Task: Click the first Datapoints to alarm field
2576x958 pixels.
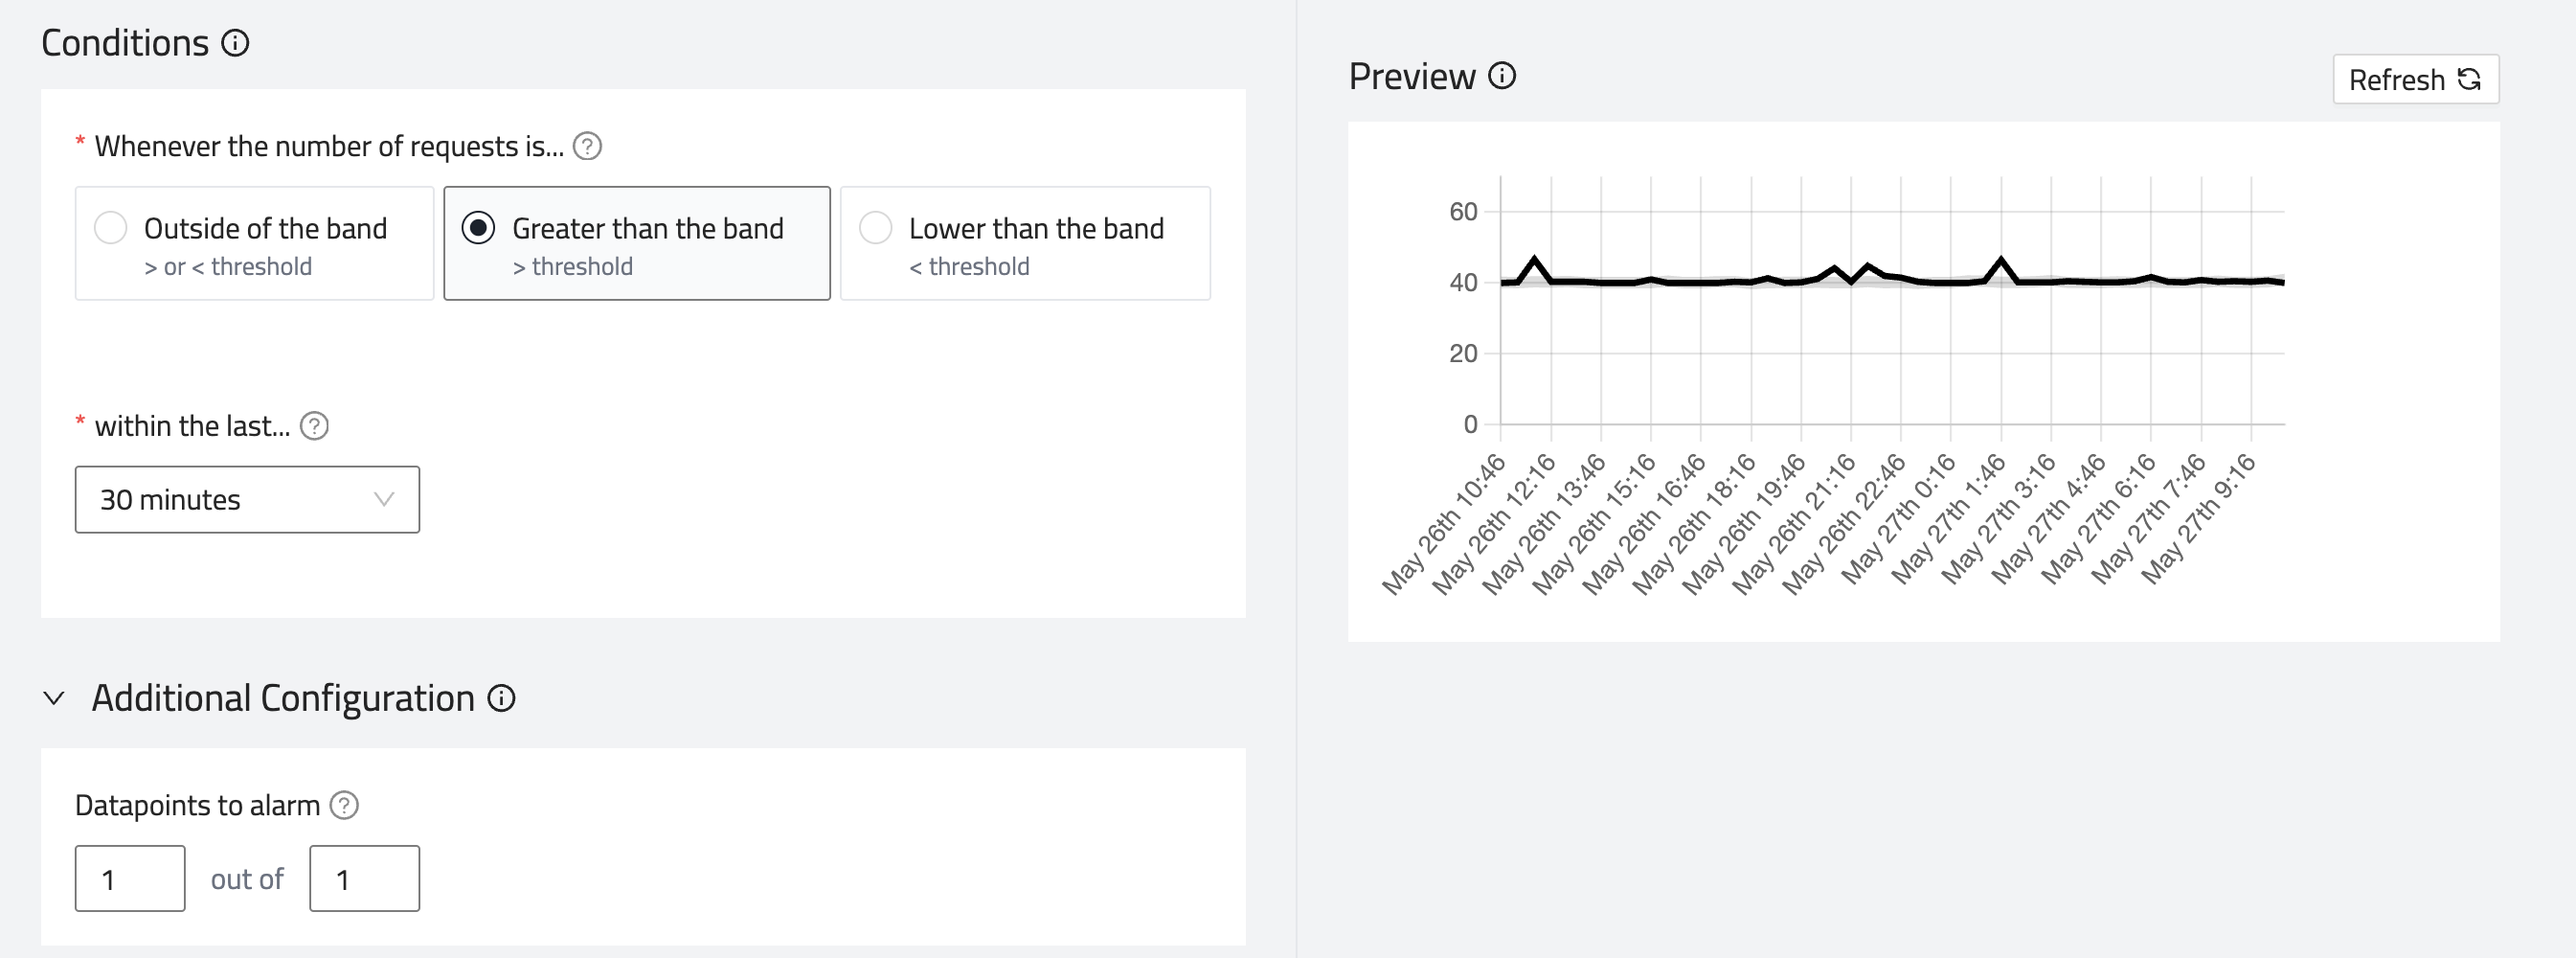Action: pos(130,878)
